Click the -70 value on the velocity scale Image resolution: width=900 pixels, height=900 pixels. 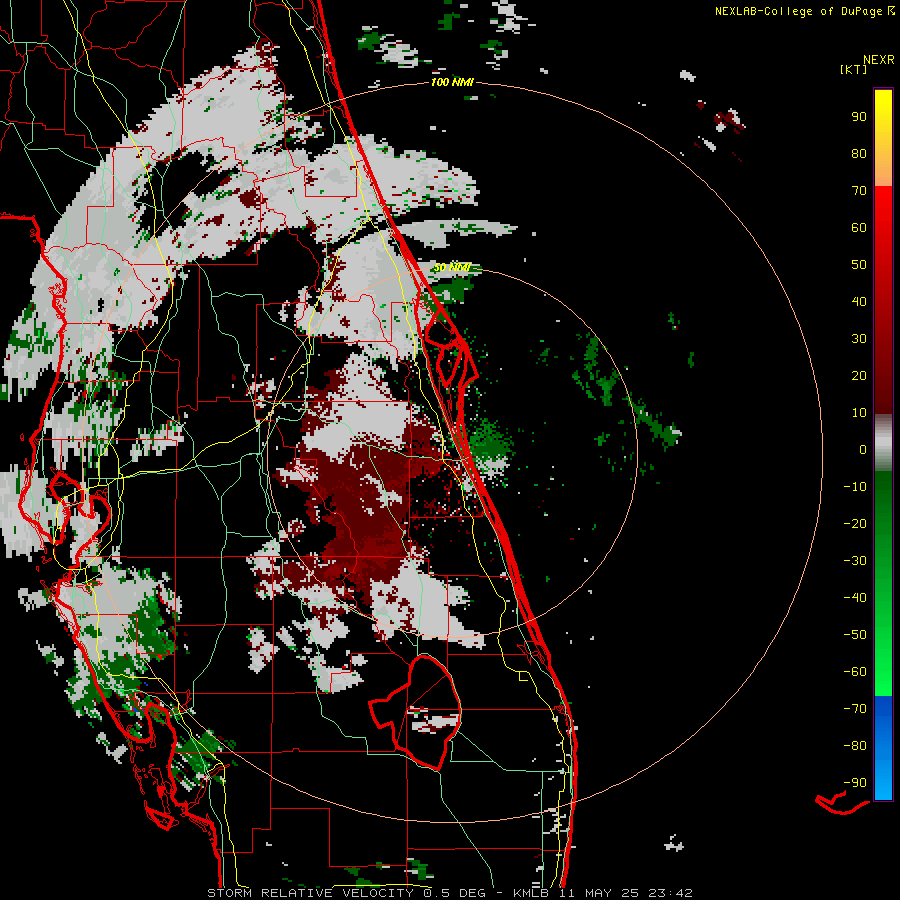coord(855,709)
